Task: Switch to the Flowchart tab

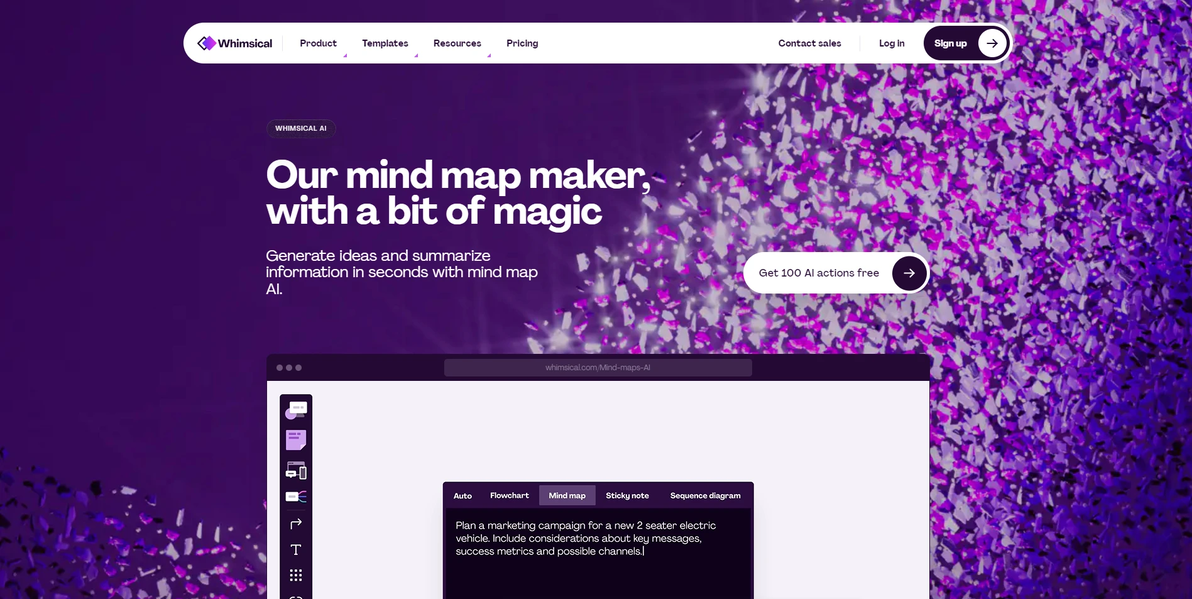Action: tap(509, 496)
